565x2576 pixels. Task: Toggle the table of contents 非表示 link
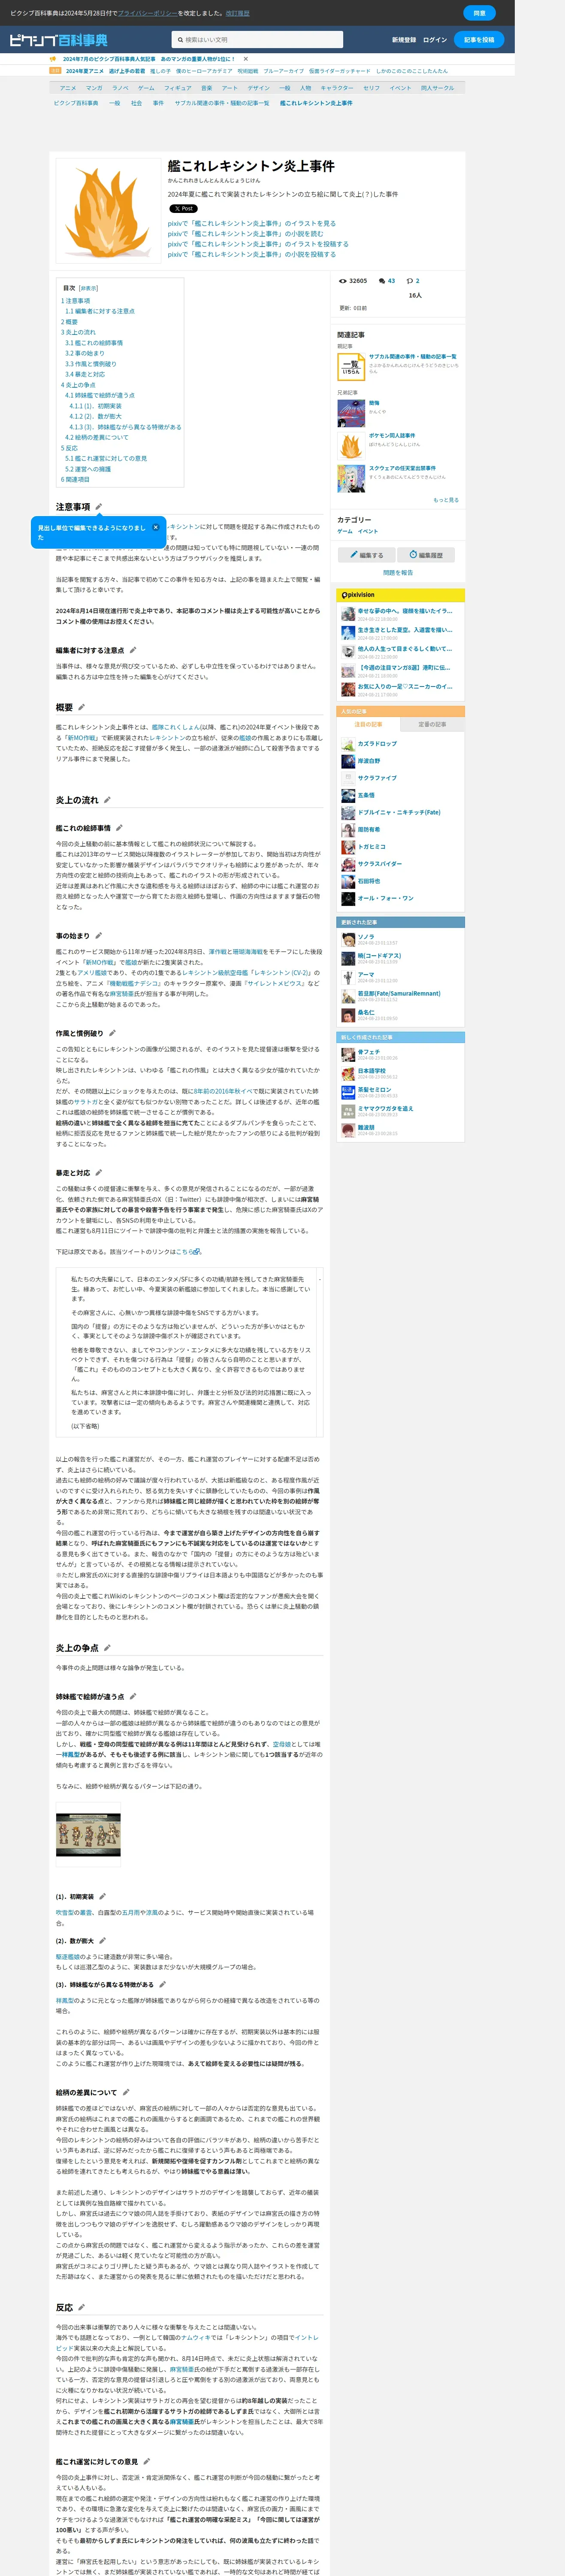click(x=89, y=288)
